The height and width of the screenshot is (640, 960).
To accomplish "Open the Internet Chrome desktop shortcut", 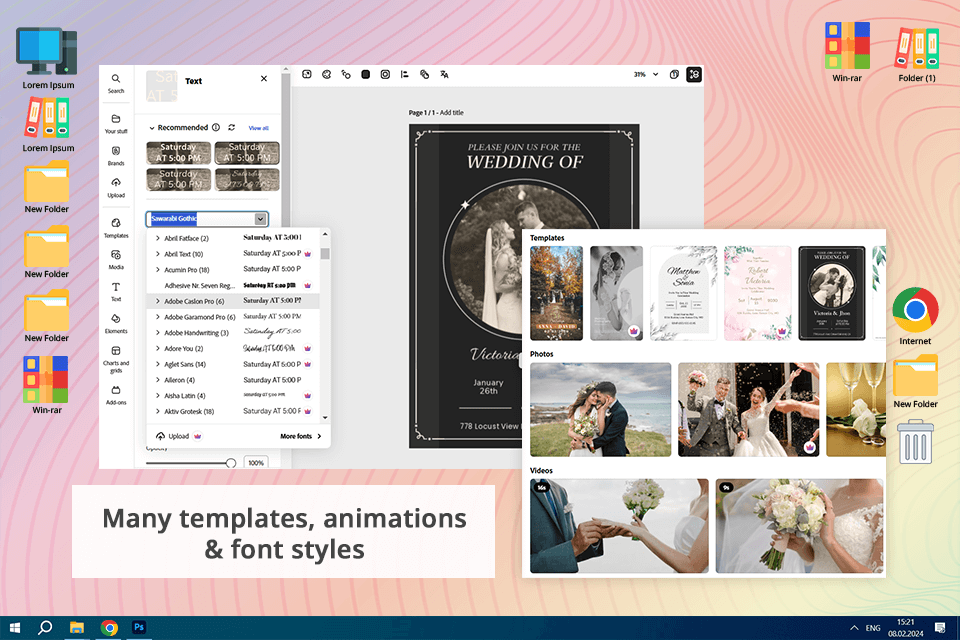I will [x=915, y=316].
